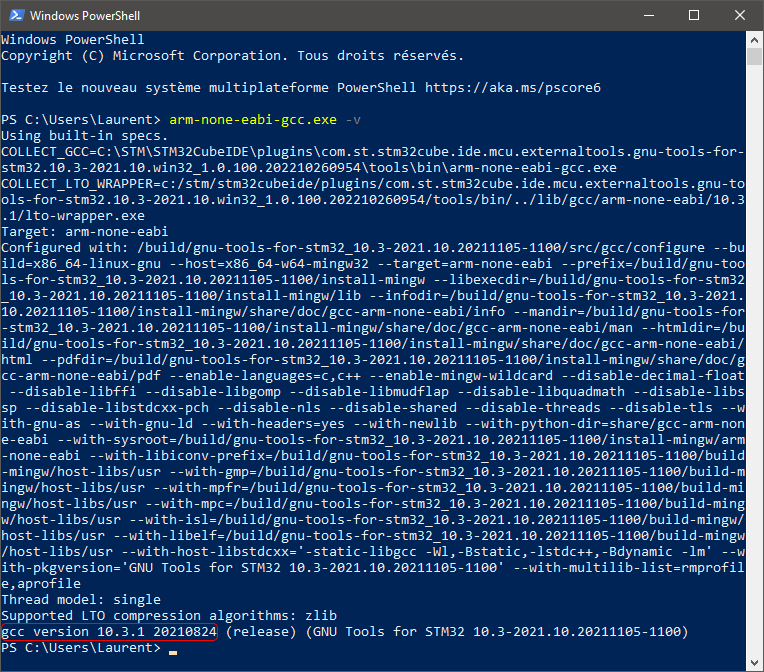Click the '--with-newlib' option text
Screen dimensions: 764x672
[405, 423]
